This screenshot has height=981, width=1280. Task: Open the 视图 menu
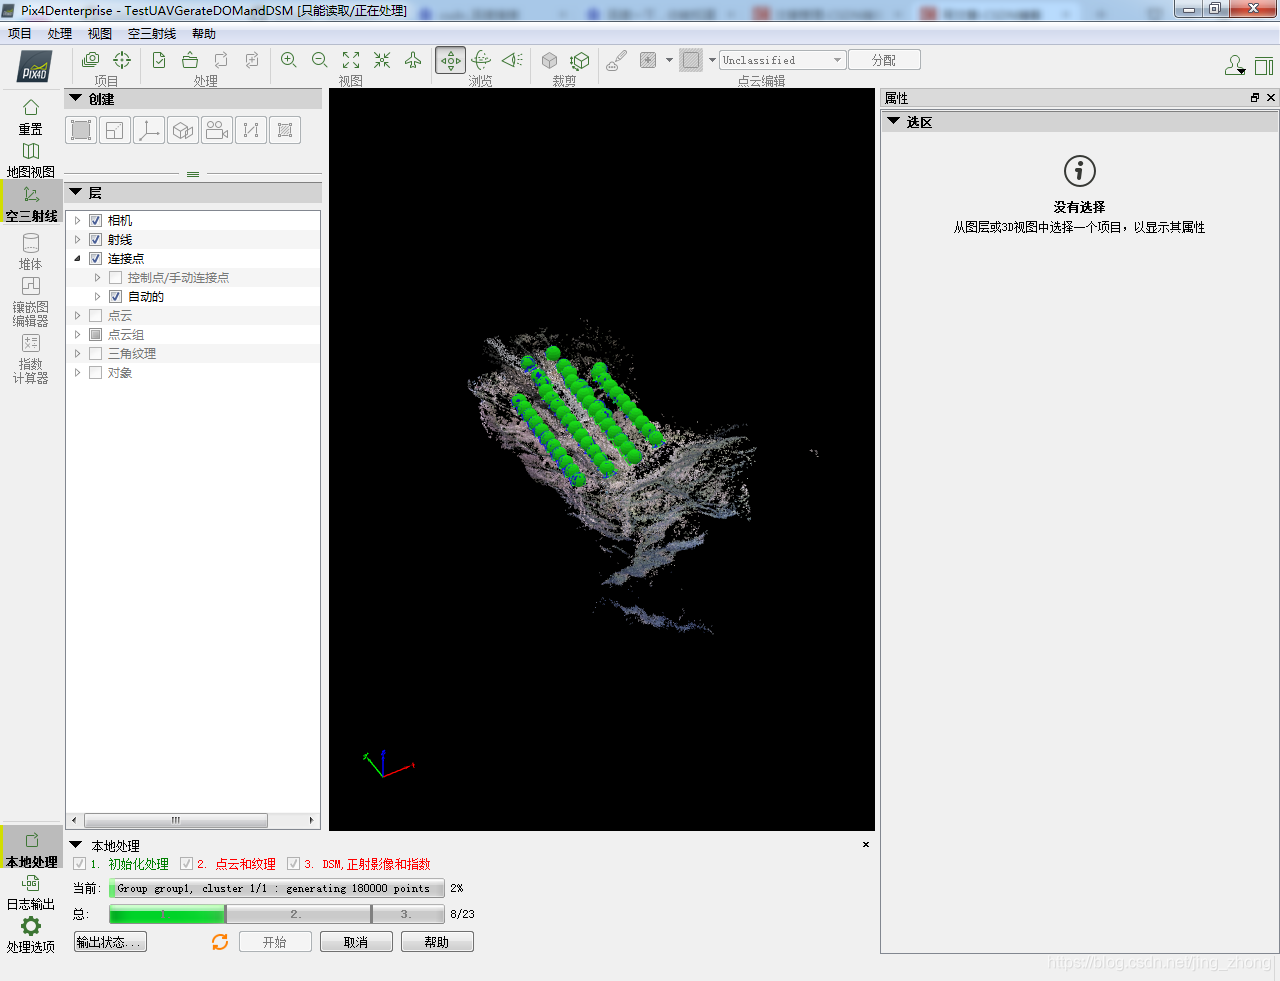pyautogui.click(x=100, y=34)
